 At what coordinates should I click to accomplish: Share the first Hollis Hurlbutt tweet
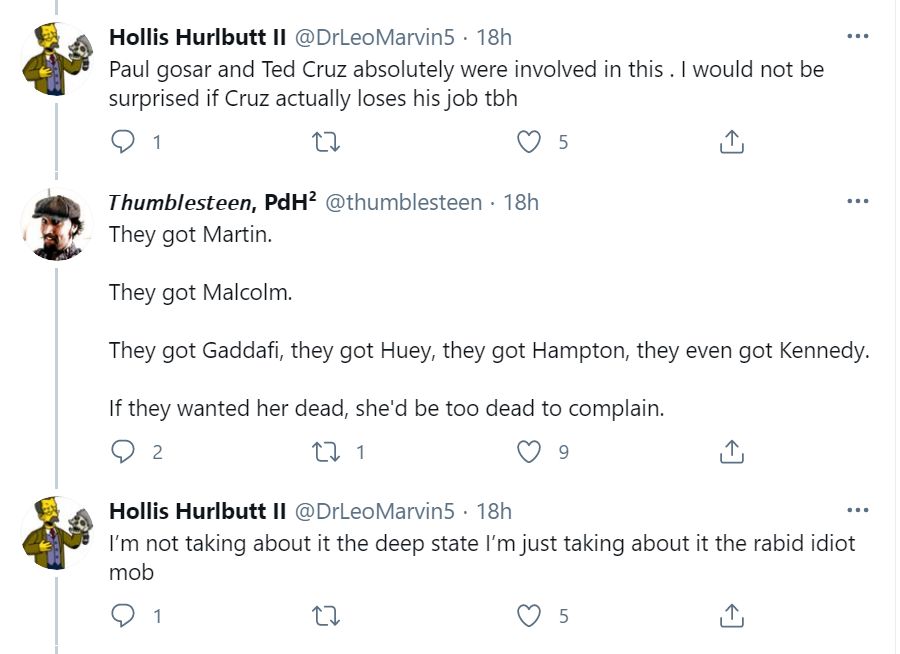[x=732, y=142]
